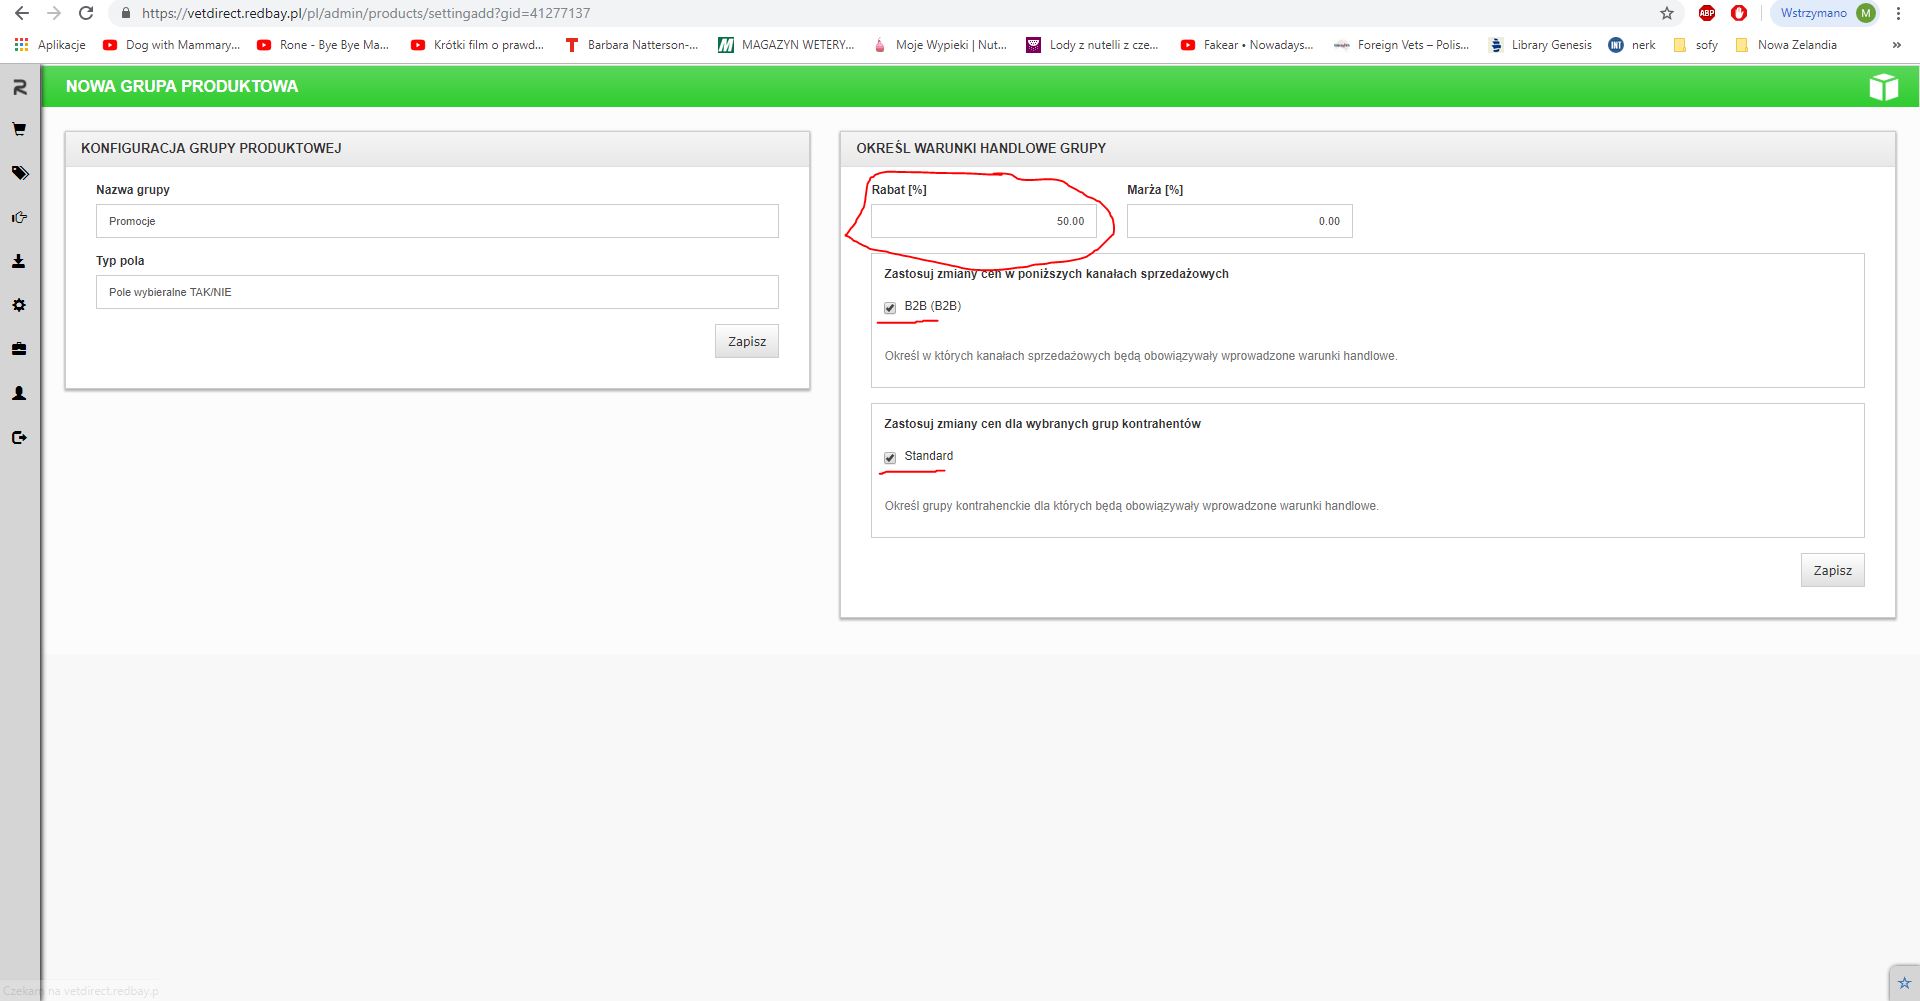Click the Redbay R logo icon
1920x1001 pixels.
[x=19, y=87]
